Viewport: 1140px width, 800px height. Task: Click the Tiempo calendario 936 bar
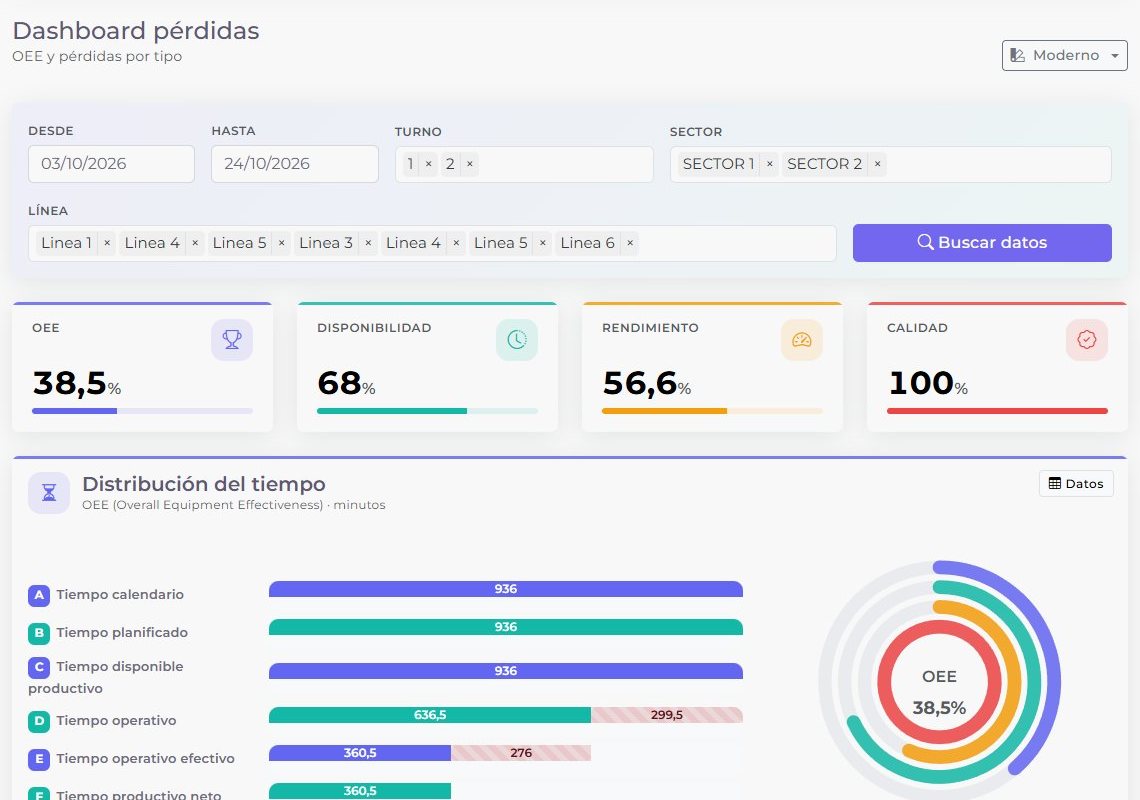pyautogui.click(x=506, y=589)
